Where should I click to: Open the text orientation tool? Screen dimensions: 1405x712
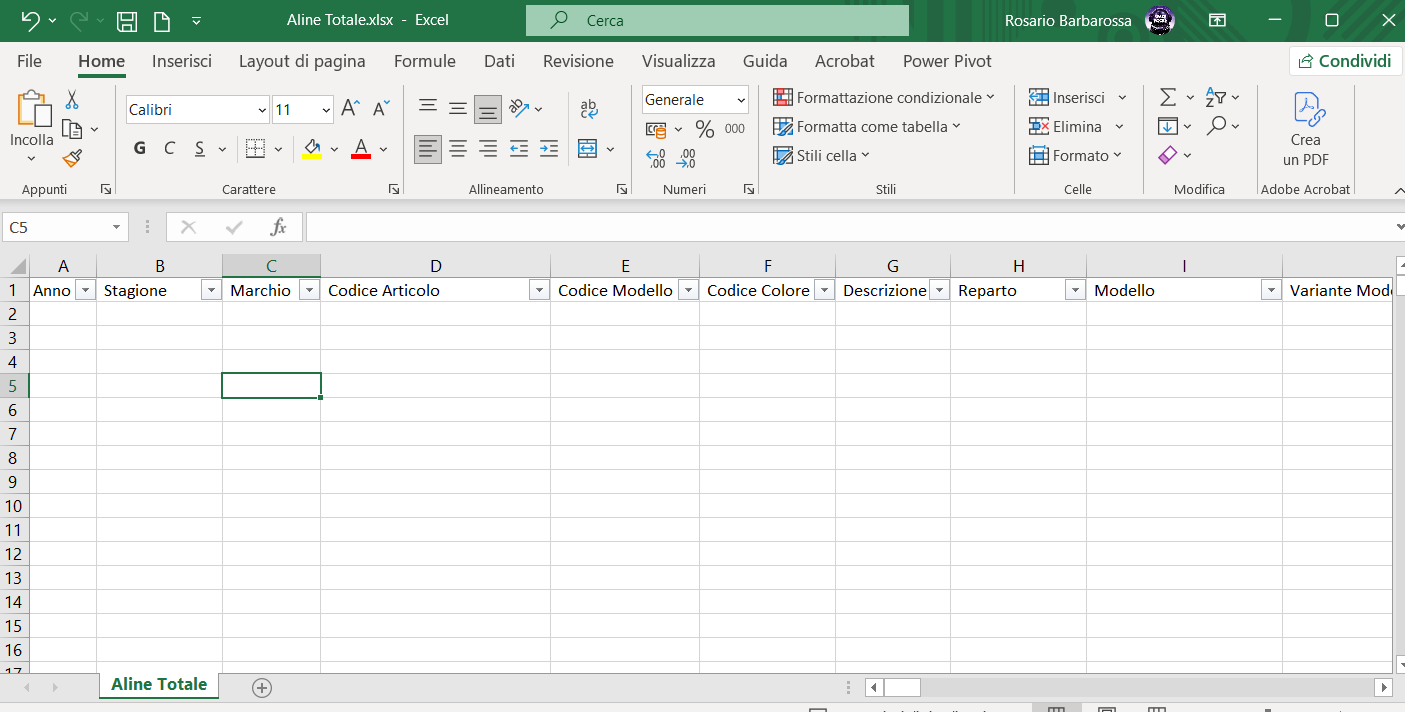[519, 108]
